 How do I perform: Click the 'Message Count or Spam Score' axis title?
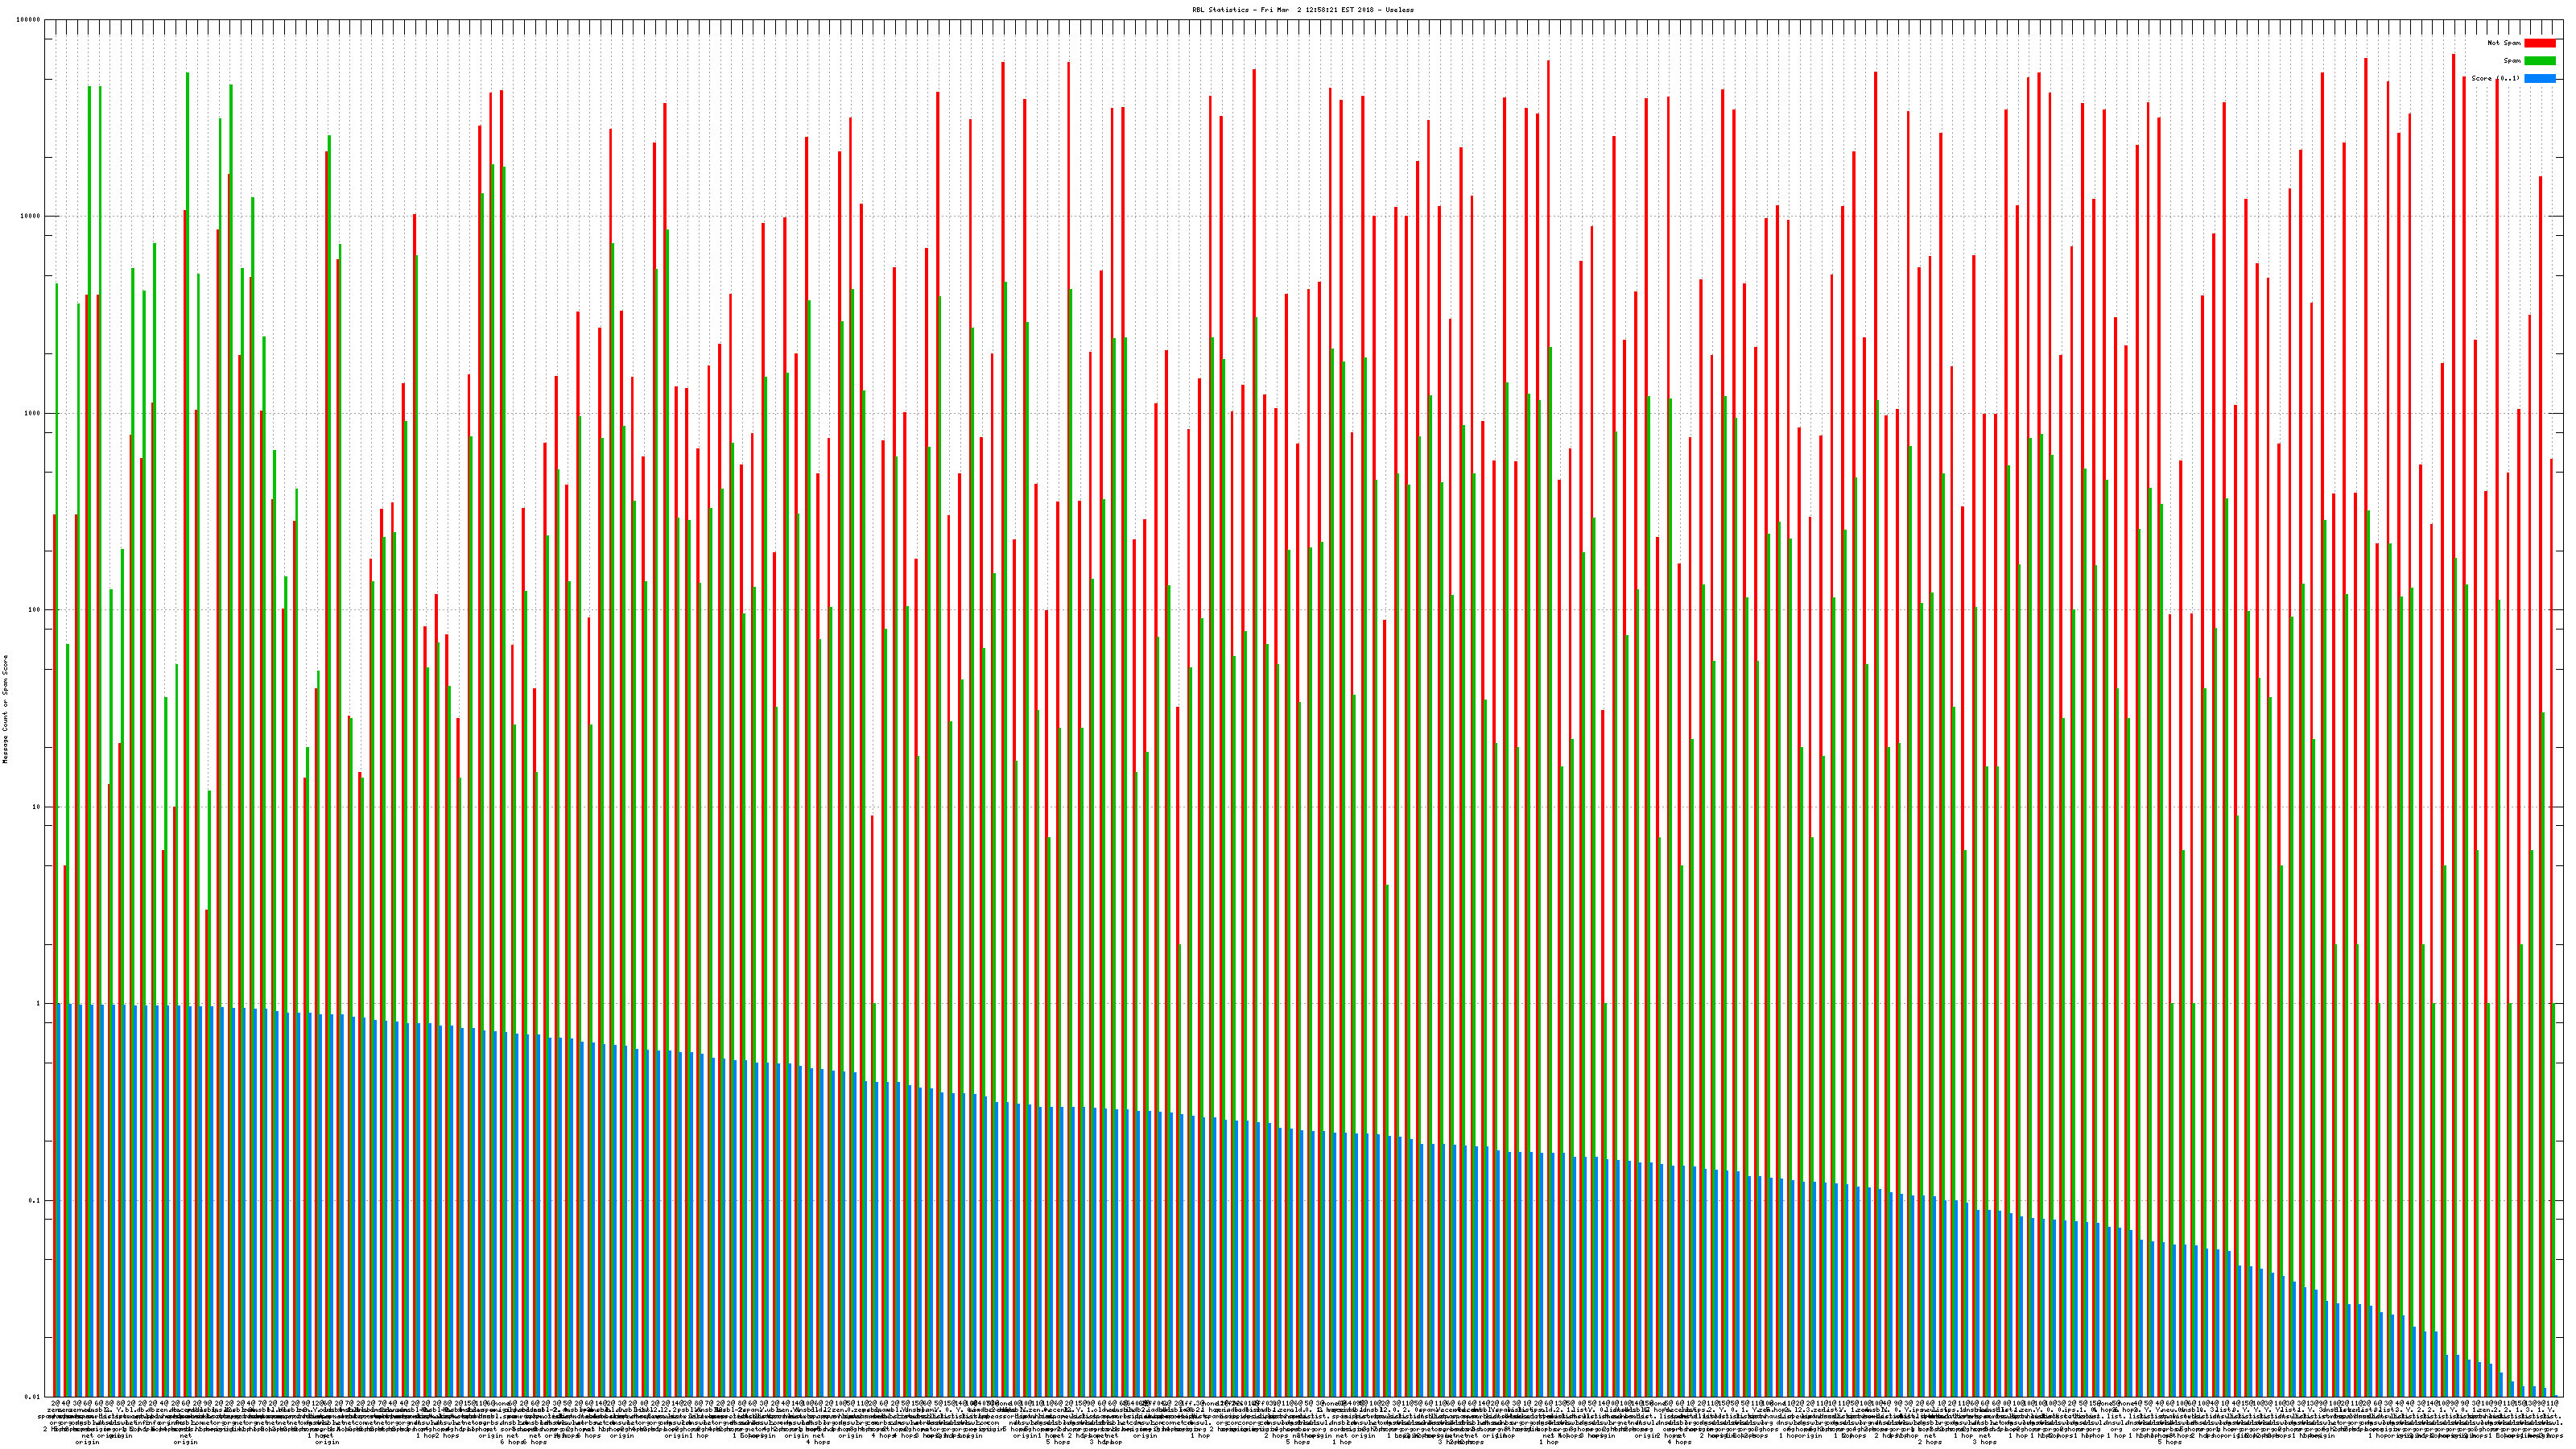coord(5,709)
